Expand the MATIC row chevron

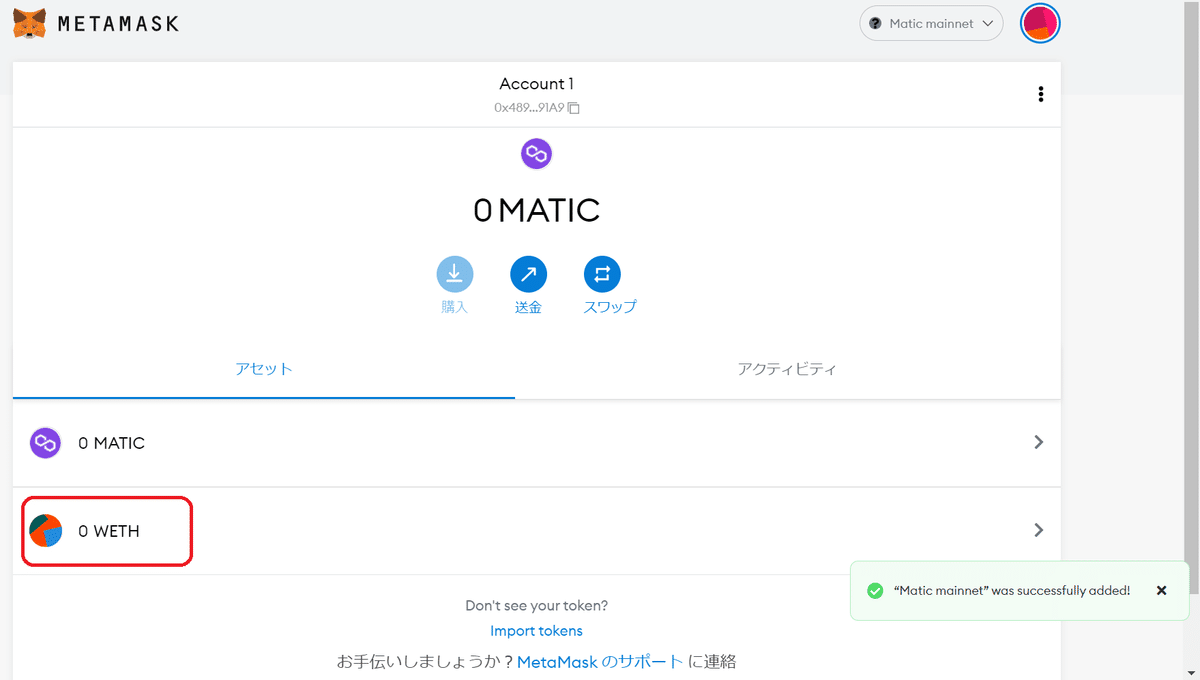point(1039,442)
